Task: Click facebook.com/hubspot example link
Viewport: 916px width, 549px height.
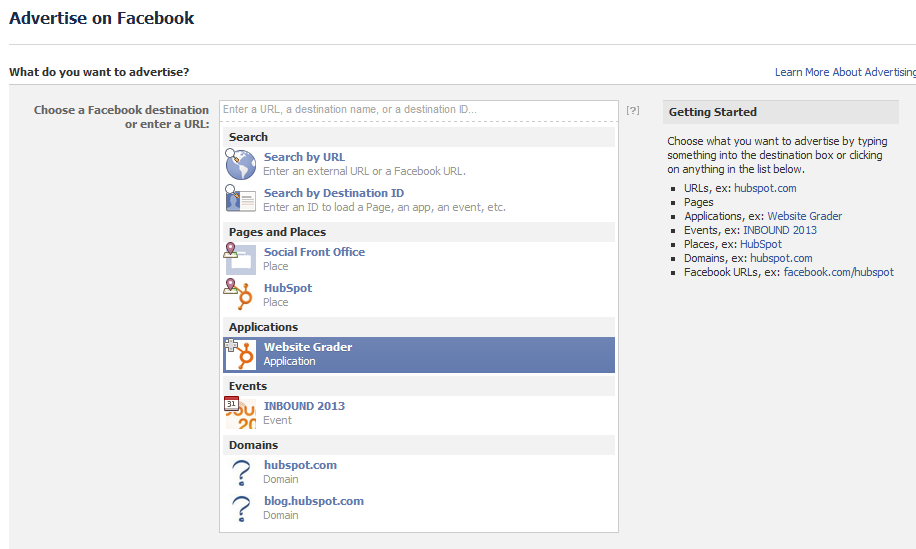Action: pos(838,272)
